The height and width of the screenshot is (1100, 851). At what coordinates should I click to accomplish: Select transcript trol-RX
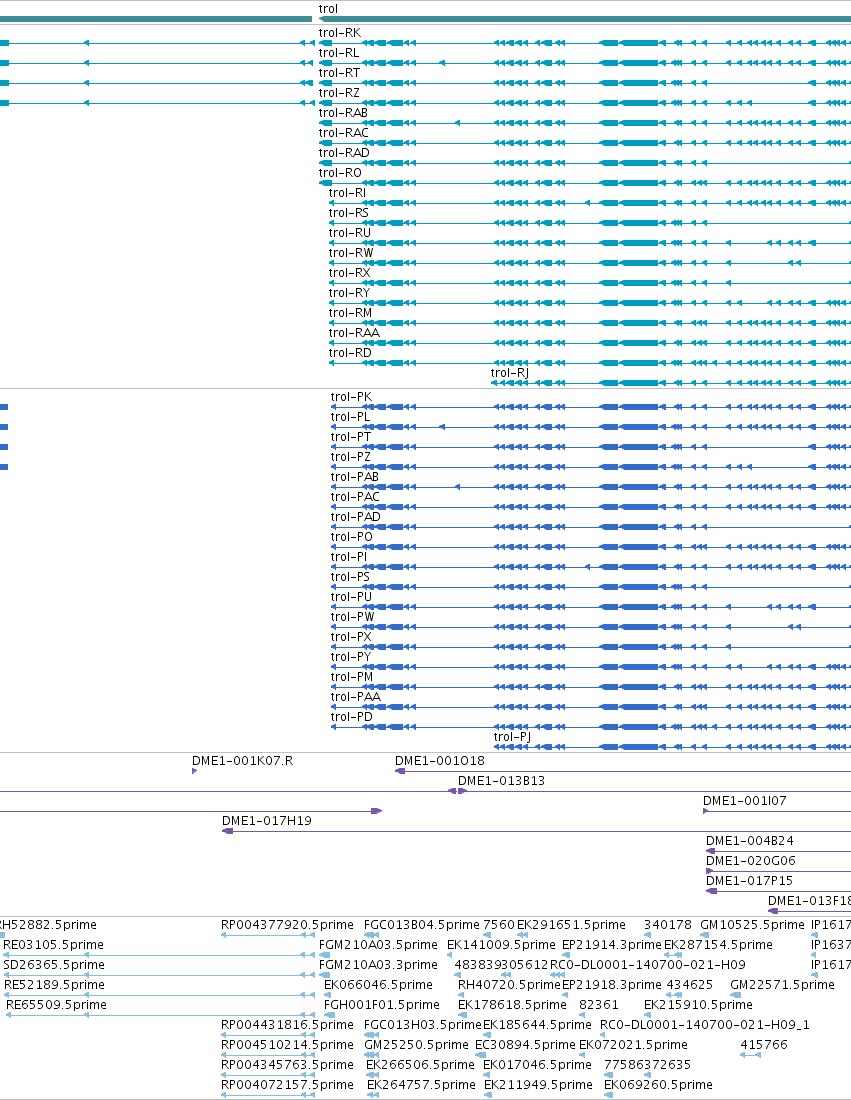coord(349,273)
